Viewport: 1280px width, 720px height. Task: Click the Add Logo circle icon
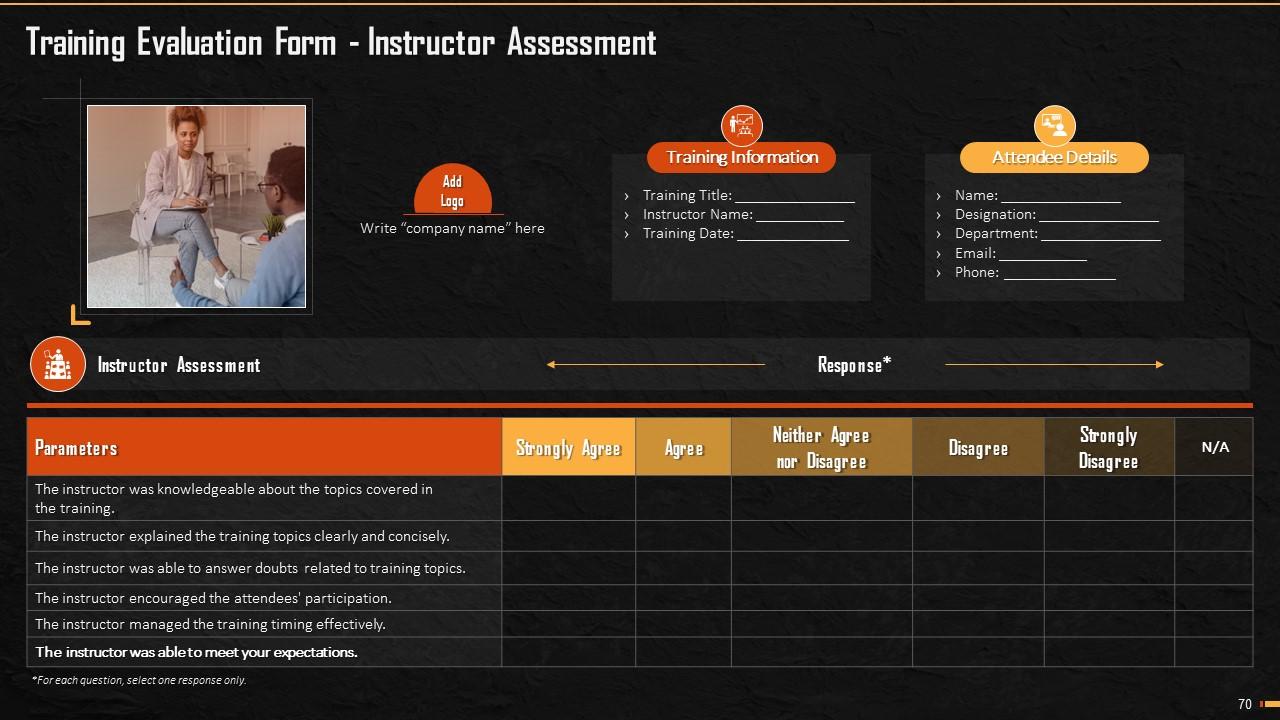452,189
